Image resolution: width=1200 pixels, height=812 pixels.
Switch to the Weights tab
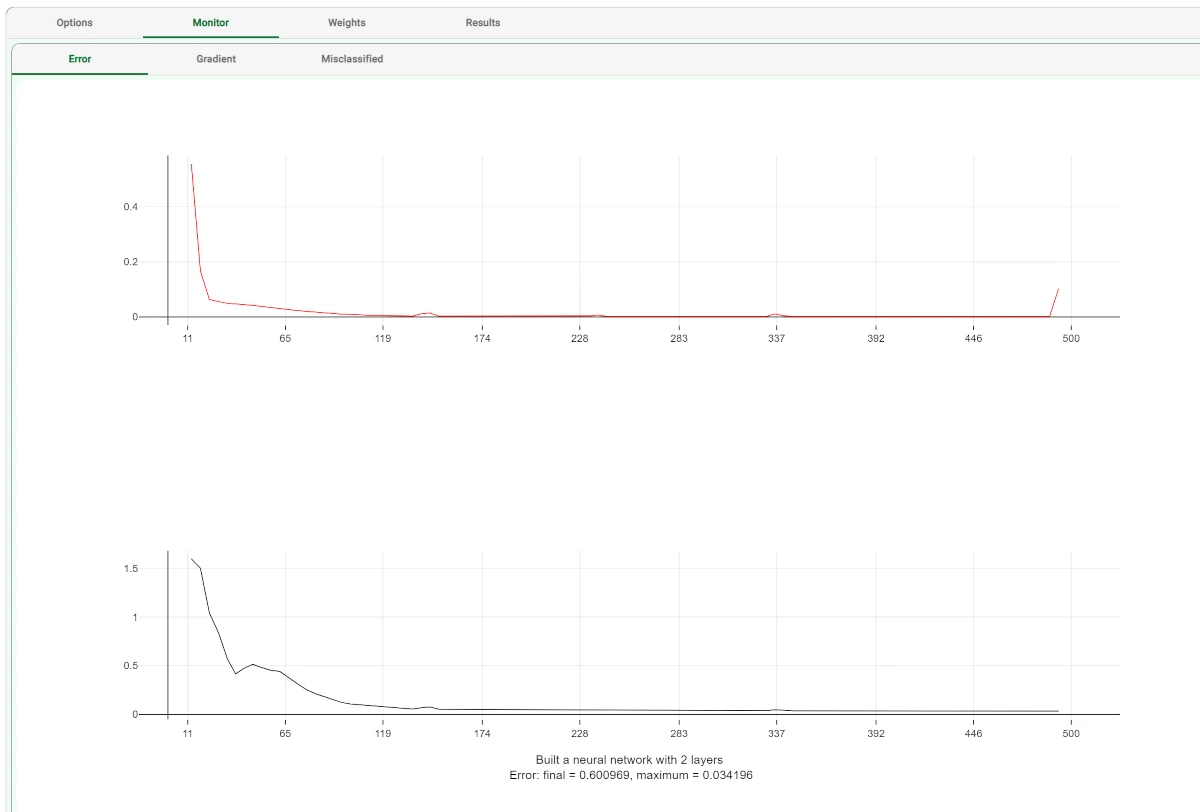(x=347, y=22)
